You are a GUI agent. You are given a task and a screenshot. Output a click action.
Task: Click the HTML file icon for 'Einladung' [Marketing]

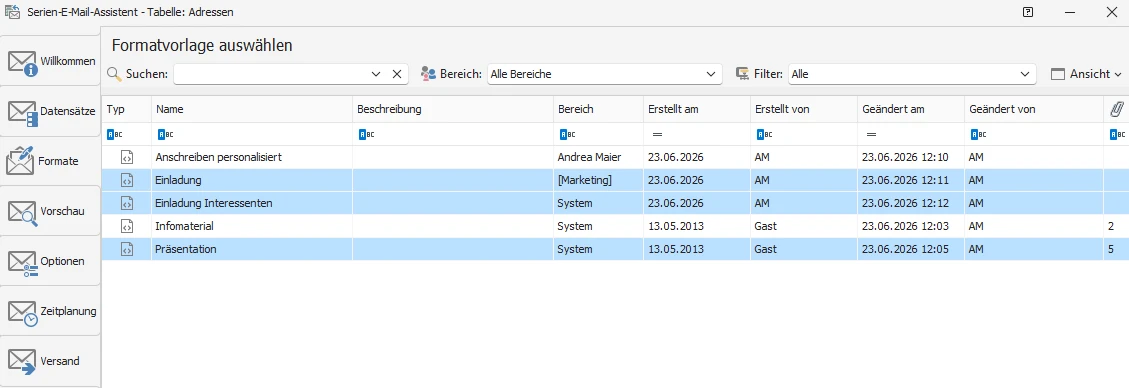coord(127,180)
